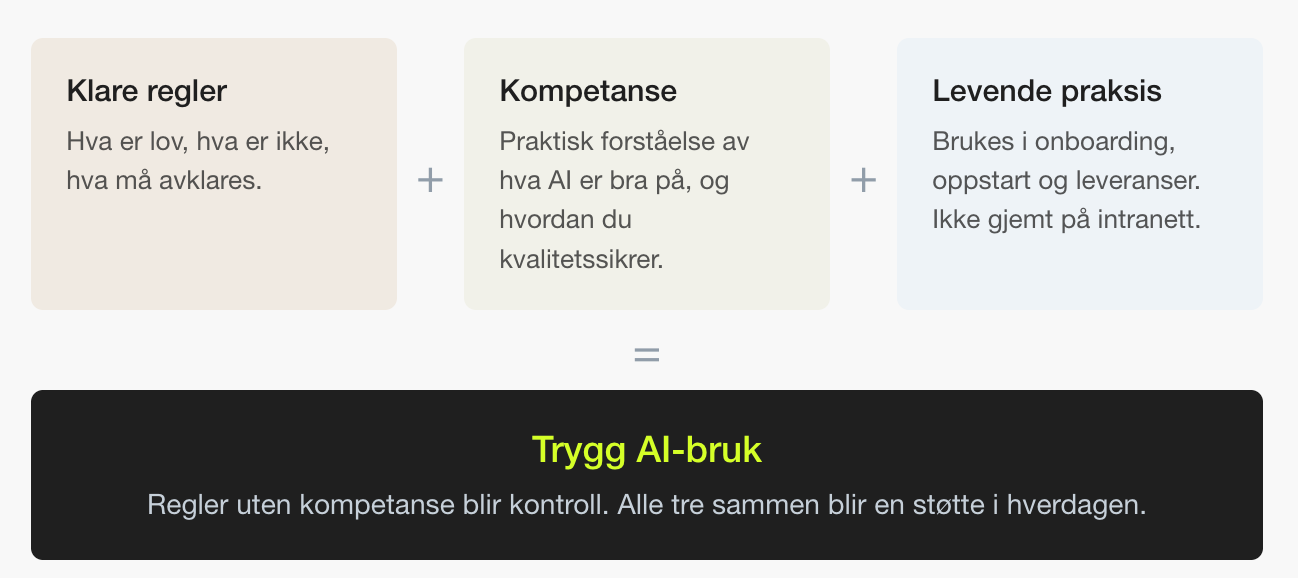Screen dimensions: 1298x578
Task: Click text 'Brukes i onboarding,'
Action: pyautogui.click(x=1054, y=141)
